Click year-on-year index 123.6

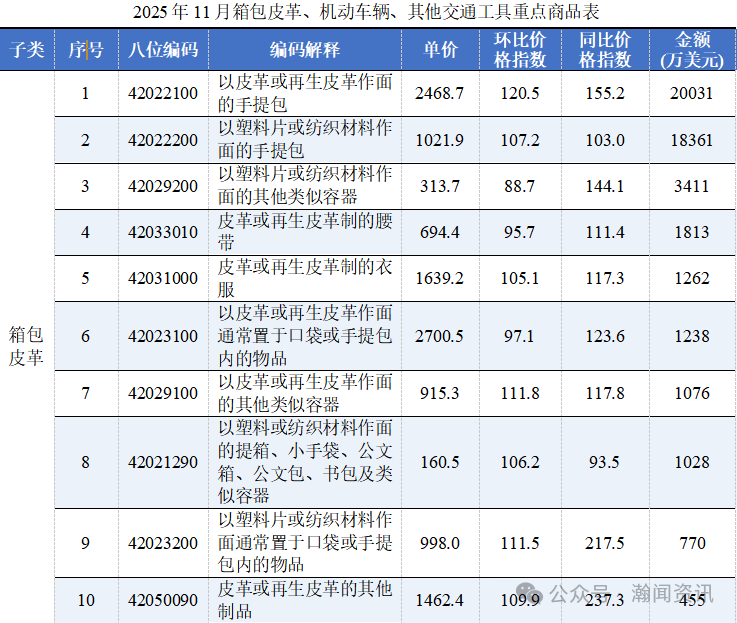(x=605, y=336)
